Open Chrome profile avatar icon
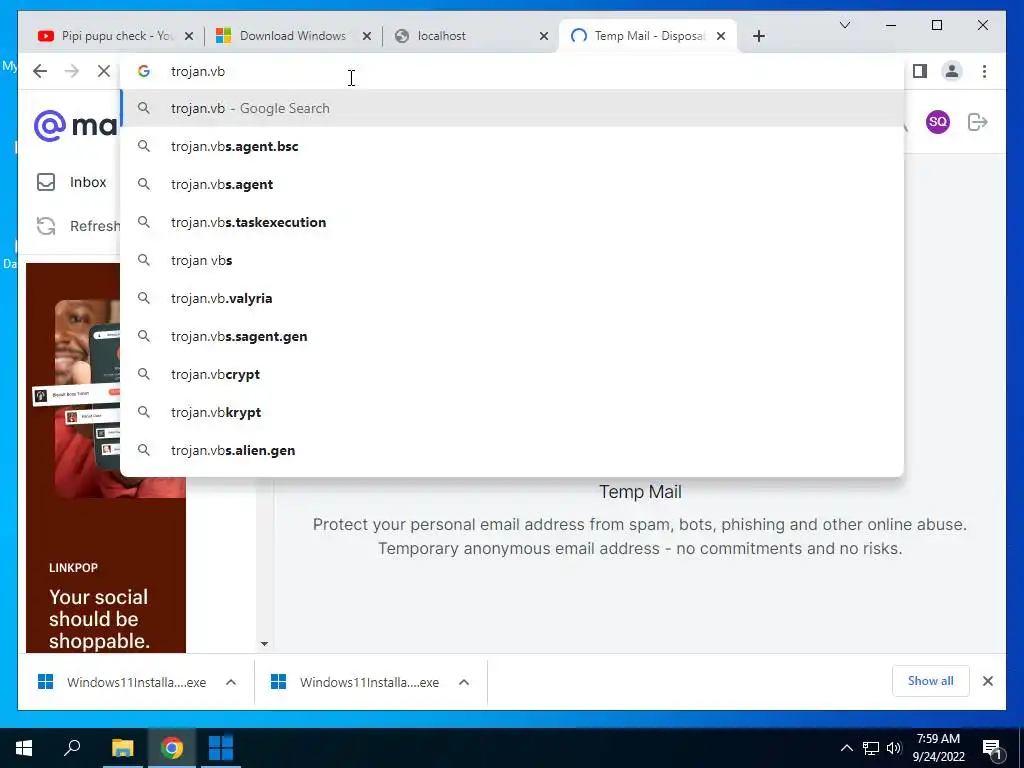 point(952,71)
